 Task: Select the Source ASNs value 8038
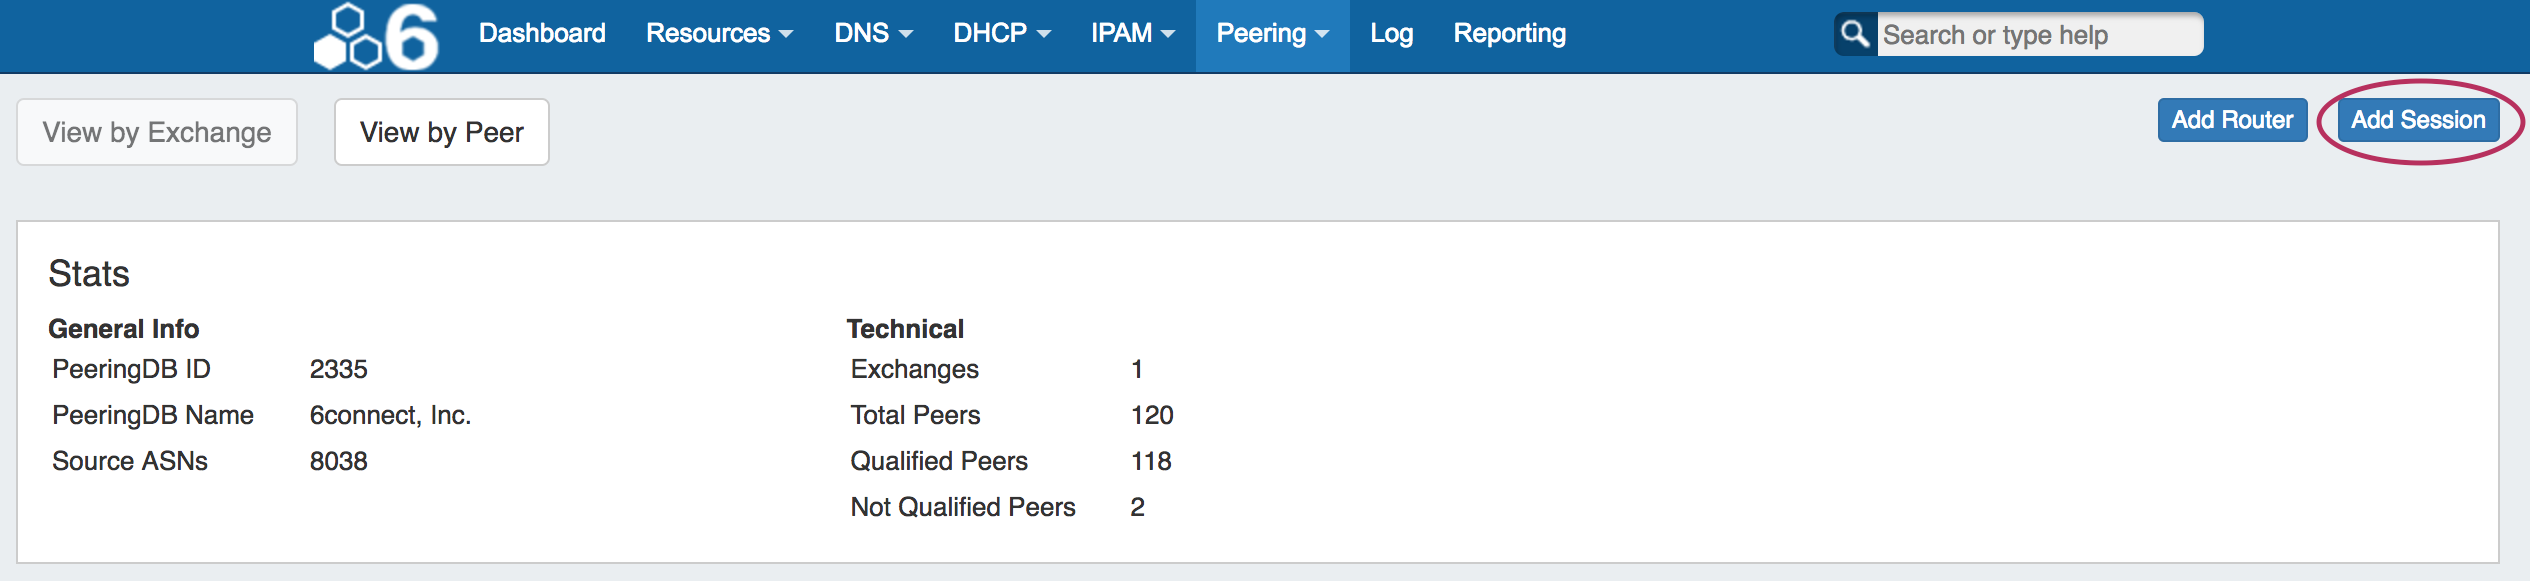pyautogui.click(x=338, y=462)
